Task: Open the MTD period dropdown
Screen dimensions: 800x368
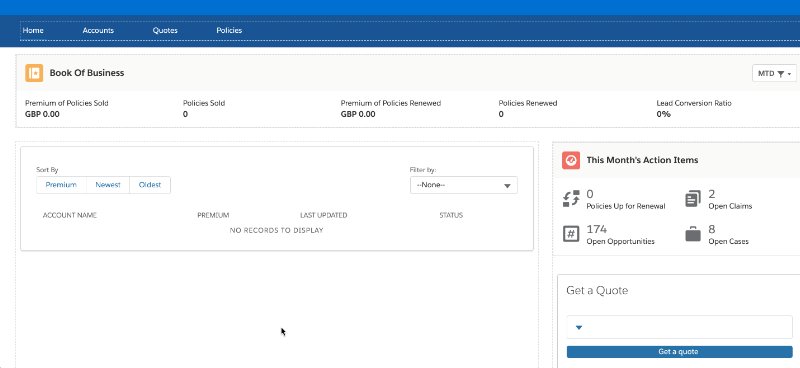Action: pyautogui.click(x=774, y=73)
